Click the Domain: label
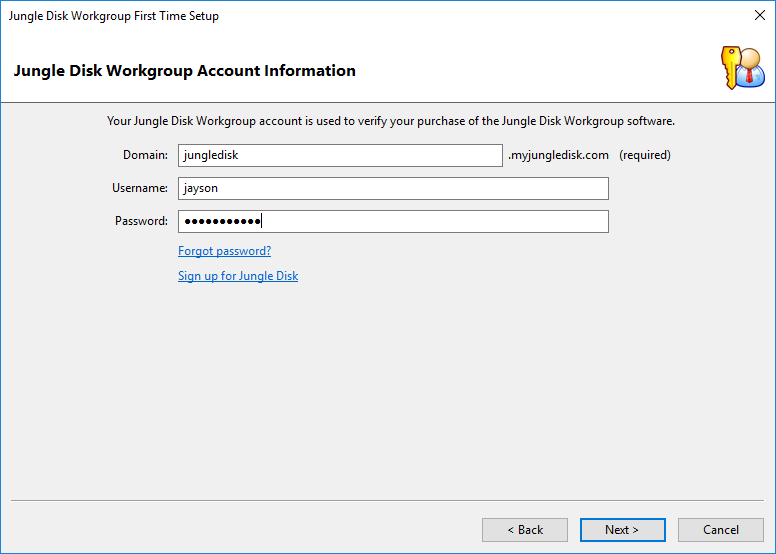Screen dimensions: 776x554 (145, 155)
